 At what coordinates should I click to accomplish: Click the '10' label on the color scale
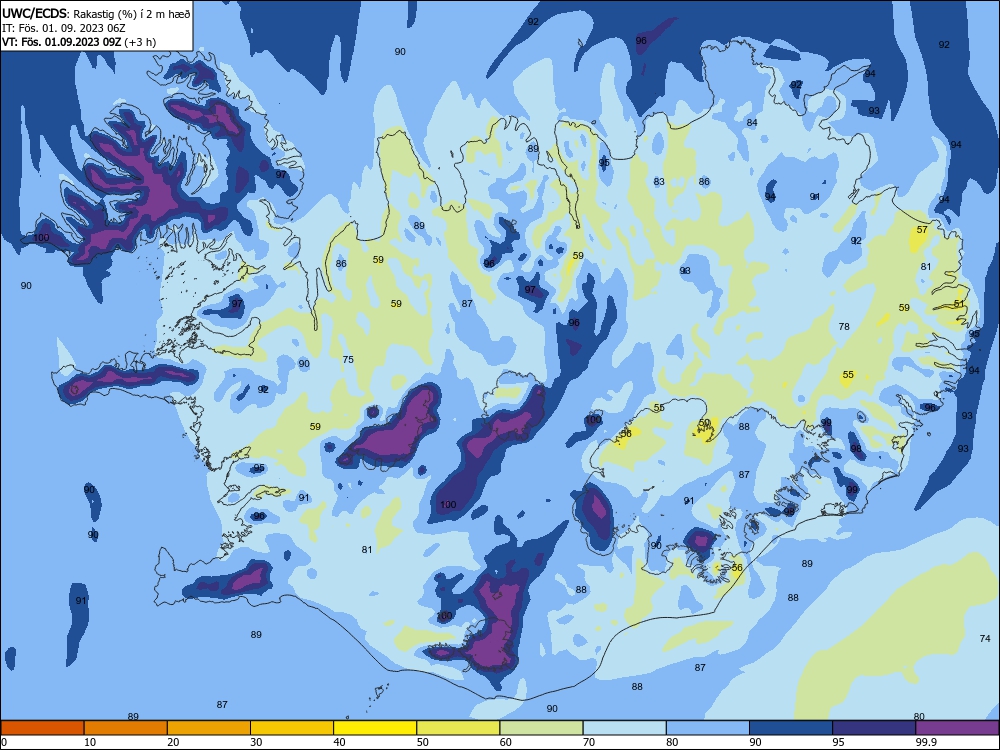pos(90,742)
